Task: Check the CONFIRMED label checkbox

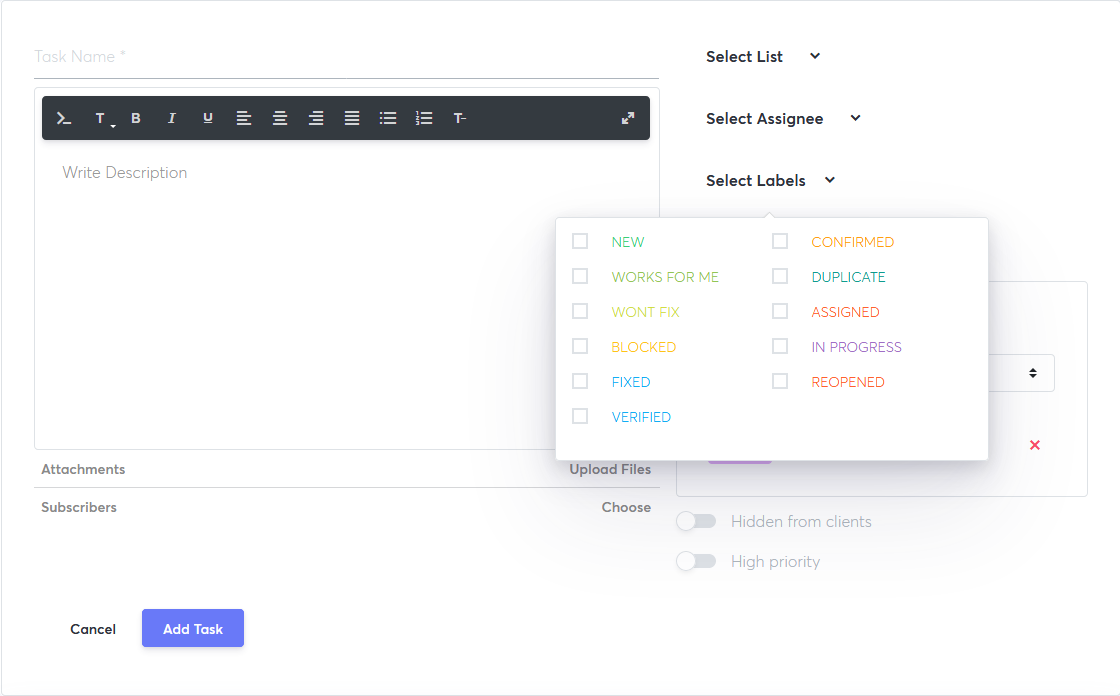Action: point(780,242)
